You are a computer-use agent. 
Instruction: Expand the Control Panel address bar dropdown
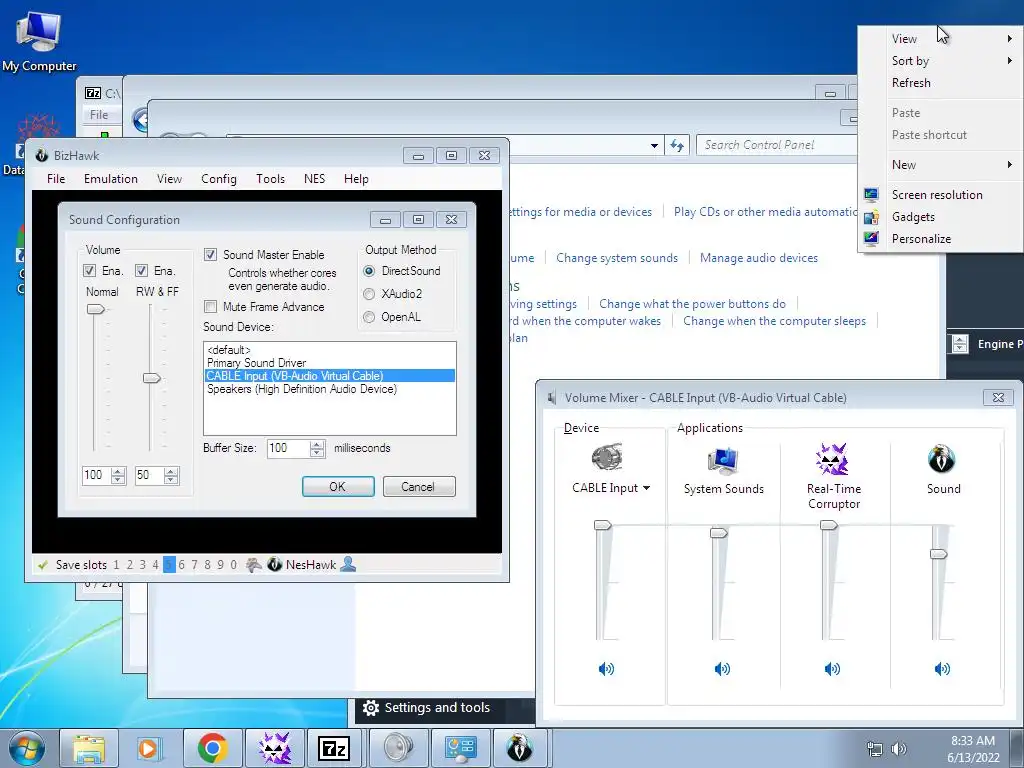click(x=654, y=146)
